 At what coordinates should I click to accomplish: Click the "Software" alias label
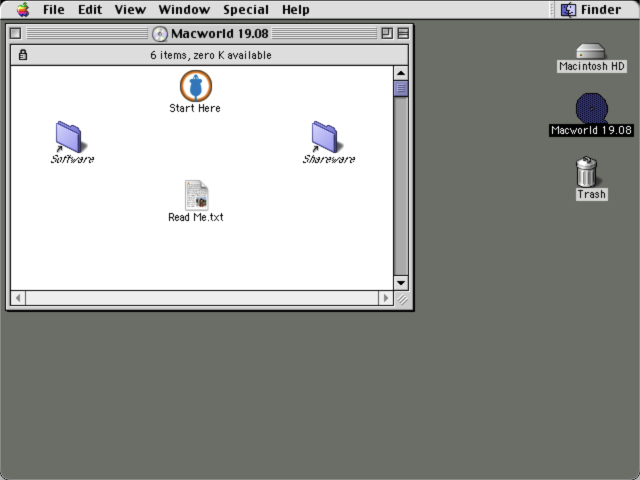tap(72, 159)
